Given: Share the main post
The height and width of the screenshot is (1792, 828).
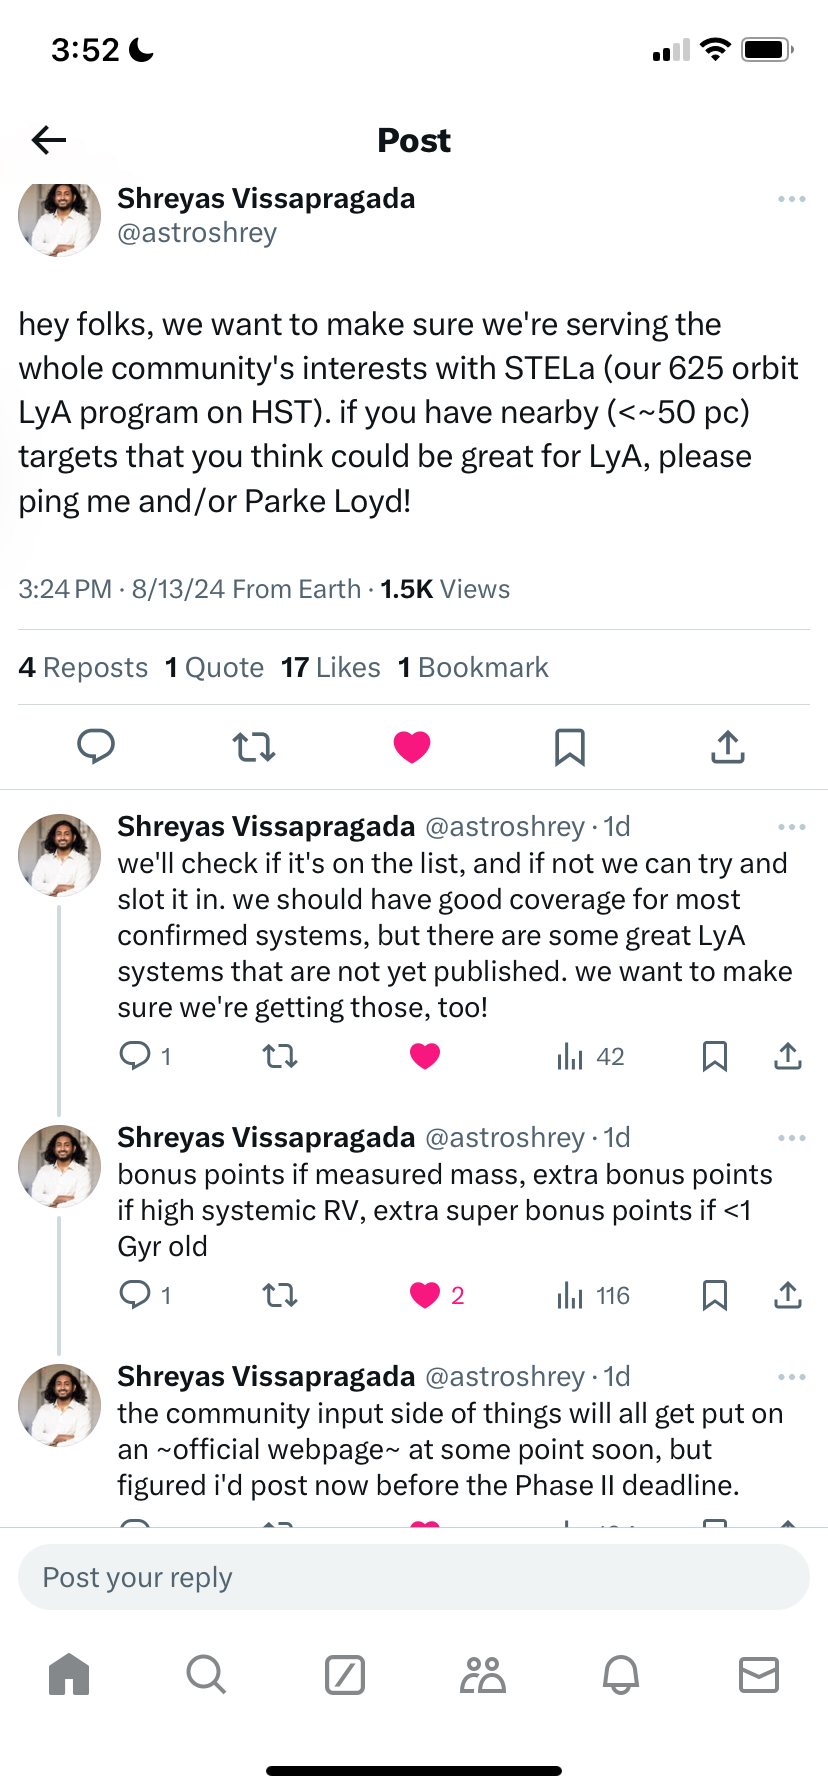Looking at the screenshot, I should 728,747.
